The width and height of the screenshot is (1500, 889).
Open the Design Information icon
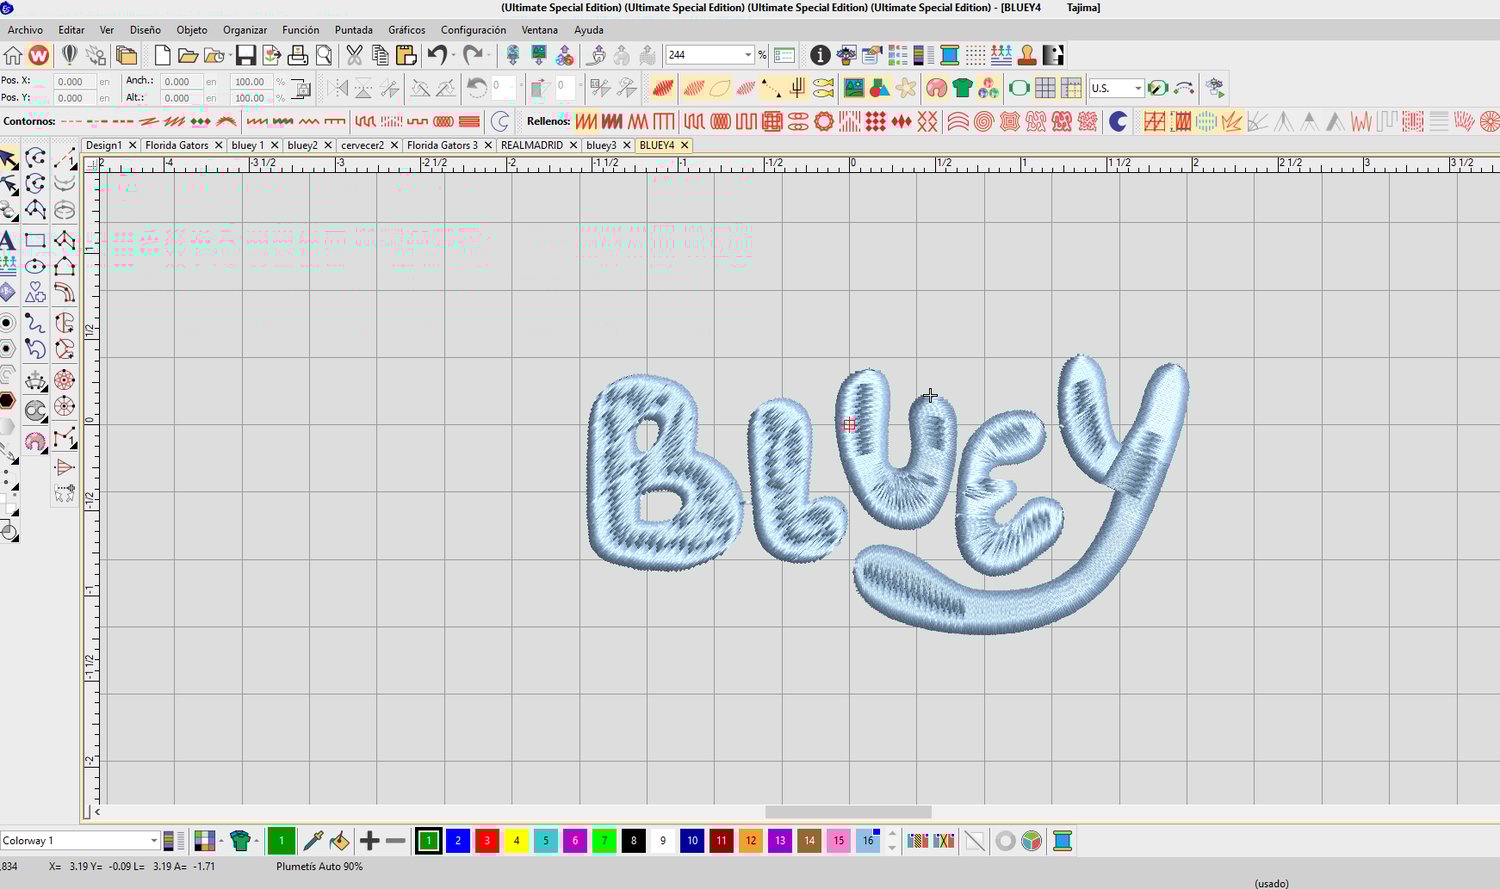(820, 55)
